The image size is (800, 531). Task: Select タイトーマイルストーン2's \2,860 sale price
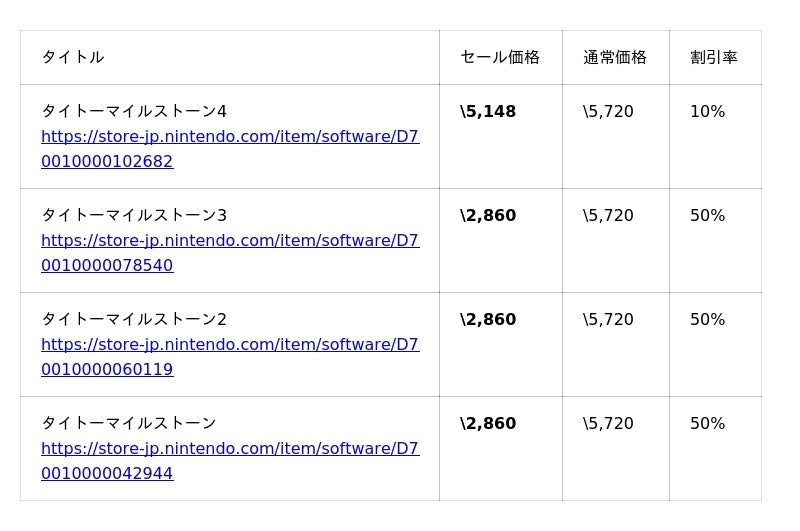[488, 320]
